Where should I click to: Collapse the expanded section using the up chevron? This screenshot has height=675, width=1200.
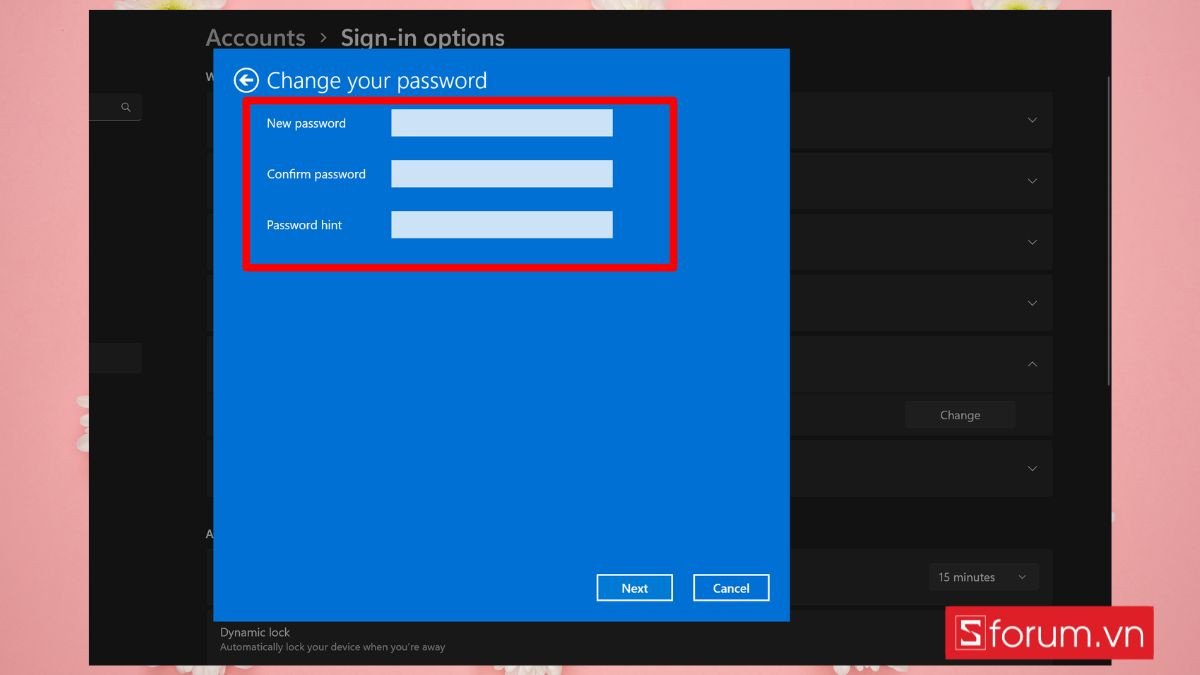tap(1032, 364)
